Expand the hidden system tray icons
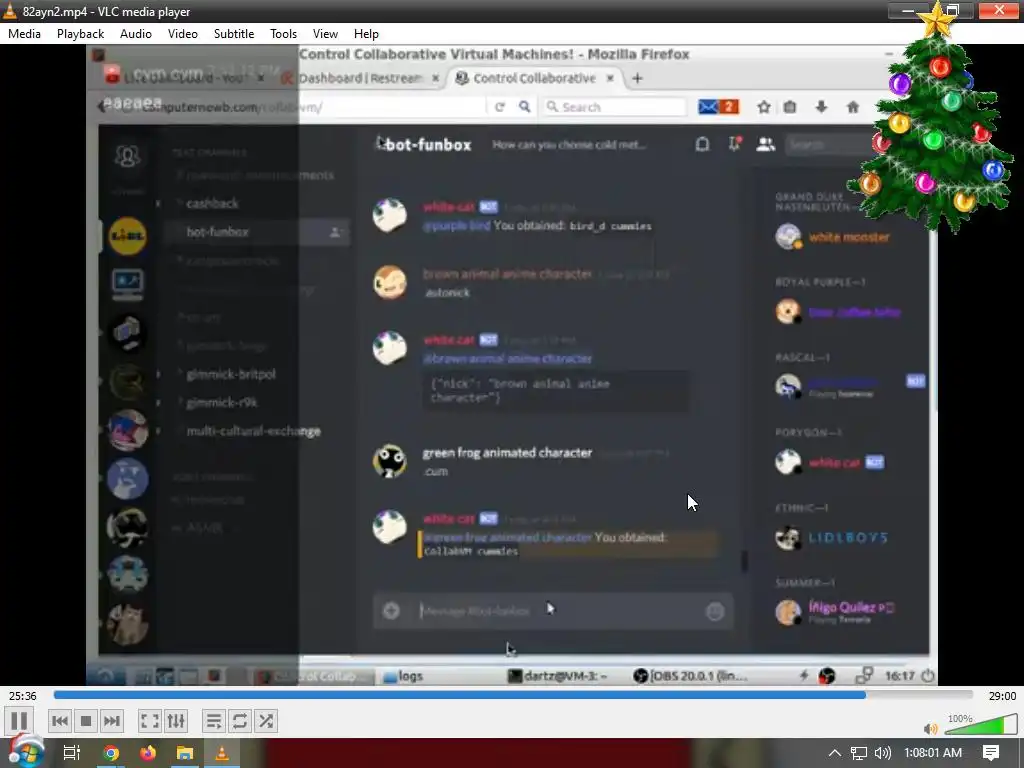This screenshot has width=1024, height=768. [x=835, y=753]
